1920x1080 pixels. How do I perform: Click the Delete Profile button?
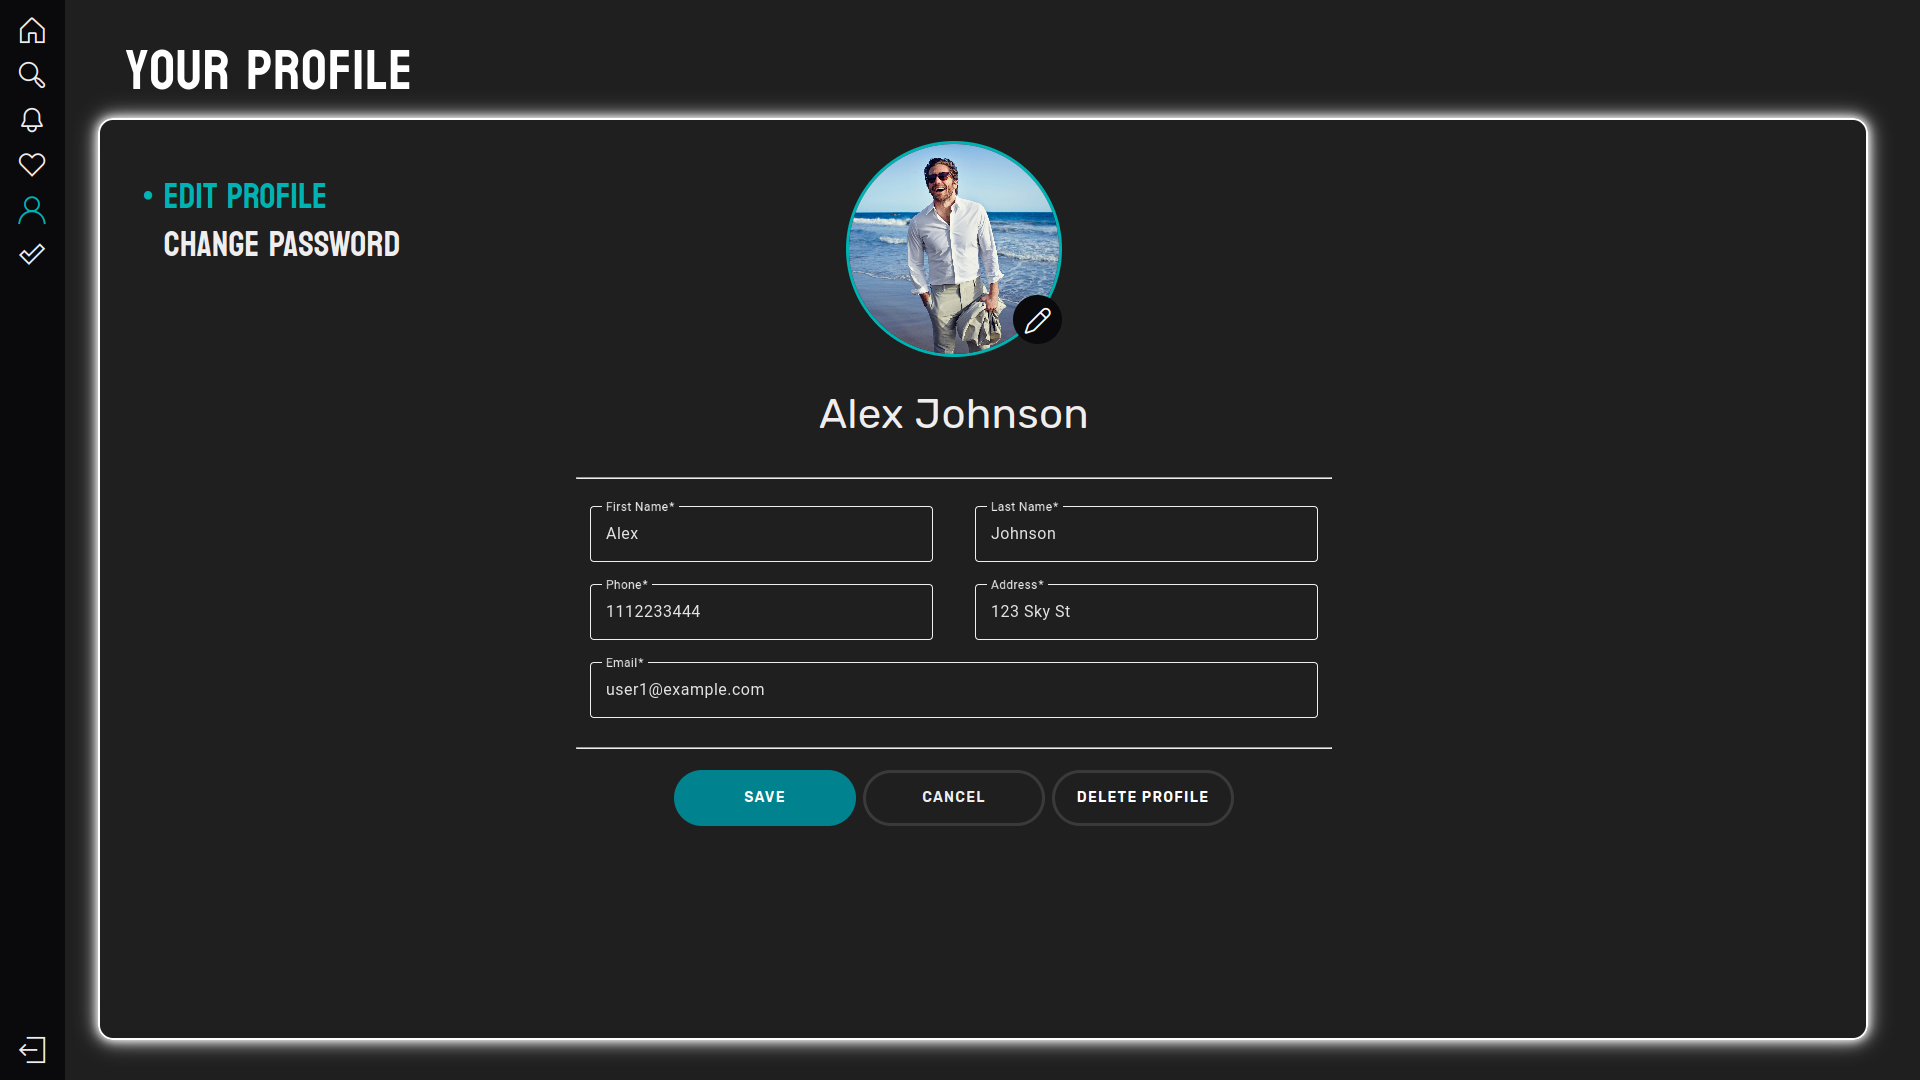pos(1142,797)
